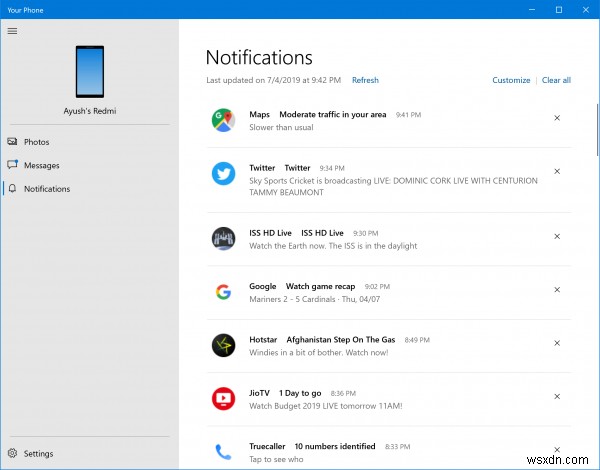Click the Hotstar app icon
Screen dimensions: 600x470
click(223, 345)
